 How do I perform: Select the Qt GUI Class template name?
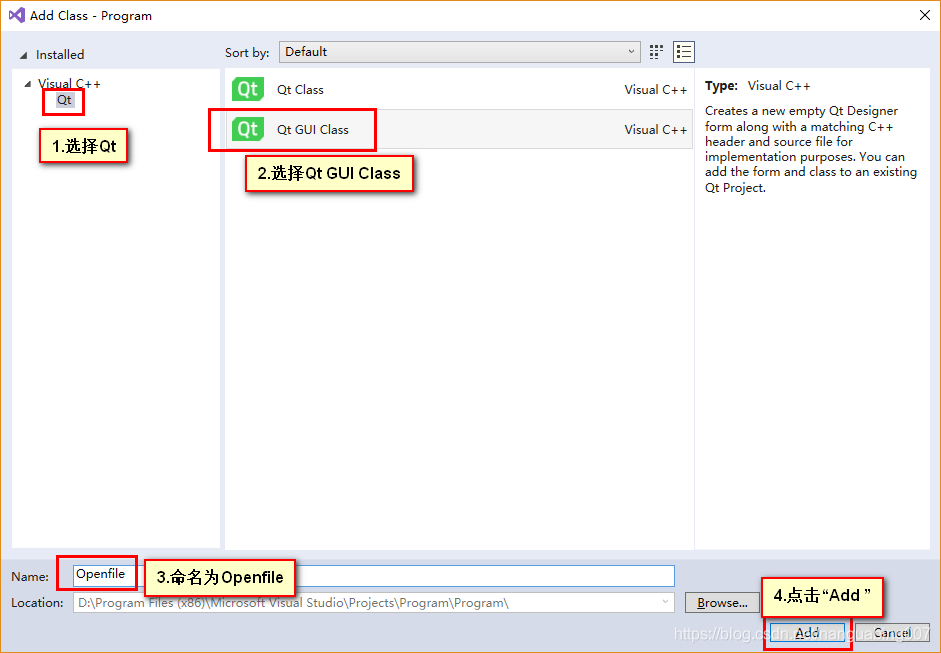click(x=313, y=130)
